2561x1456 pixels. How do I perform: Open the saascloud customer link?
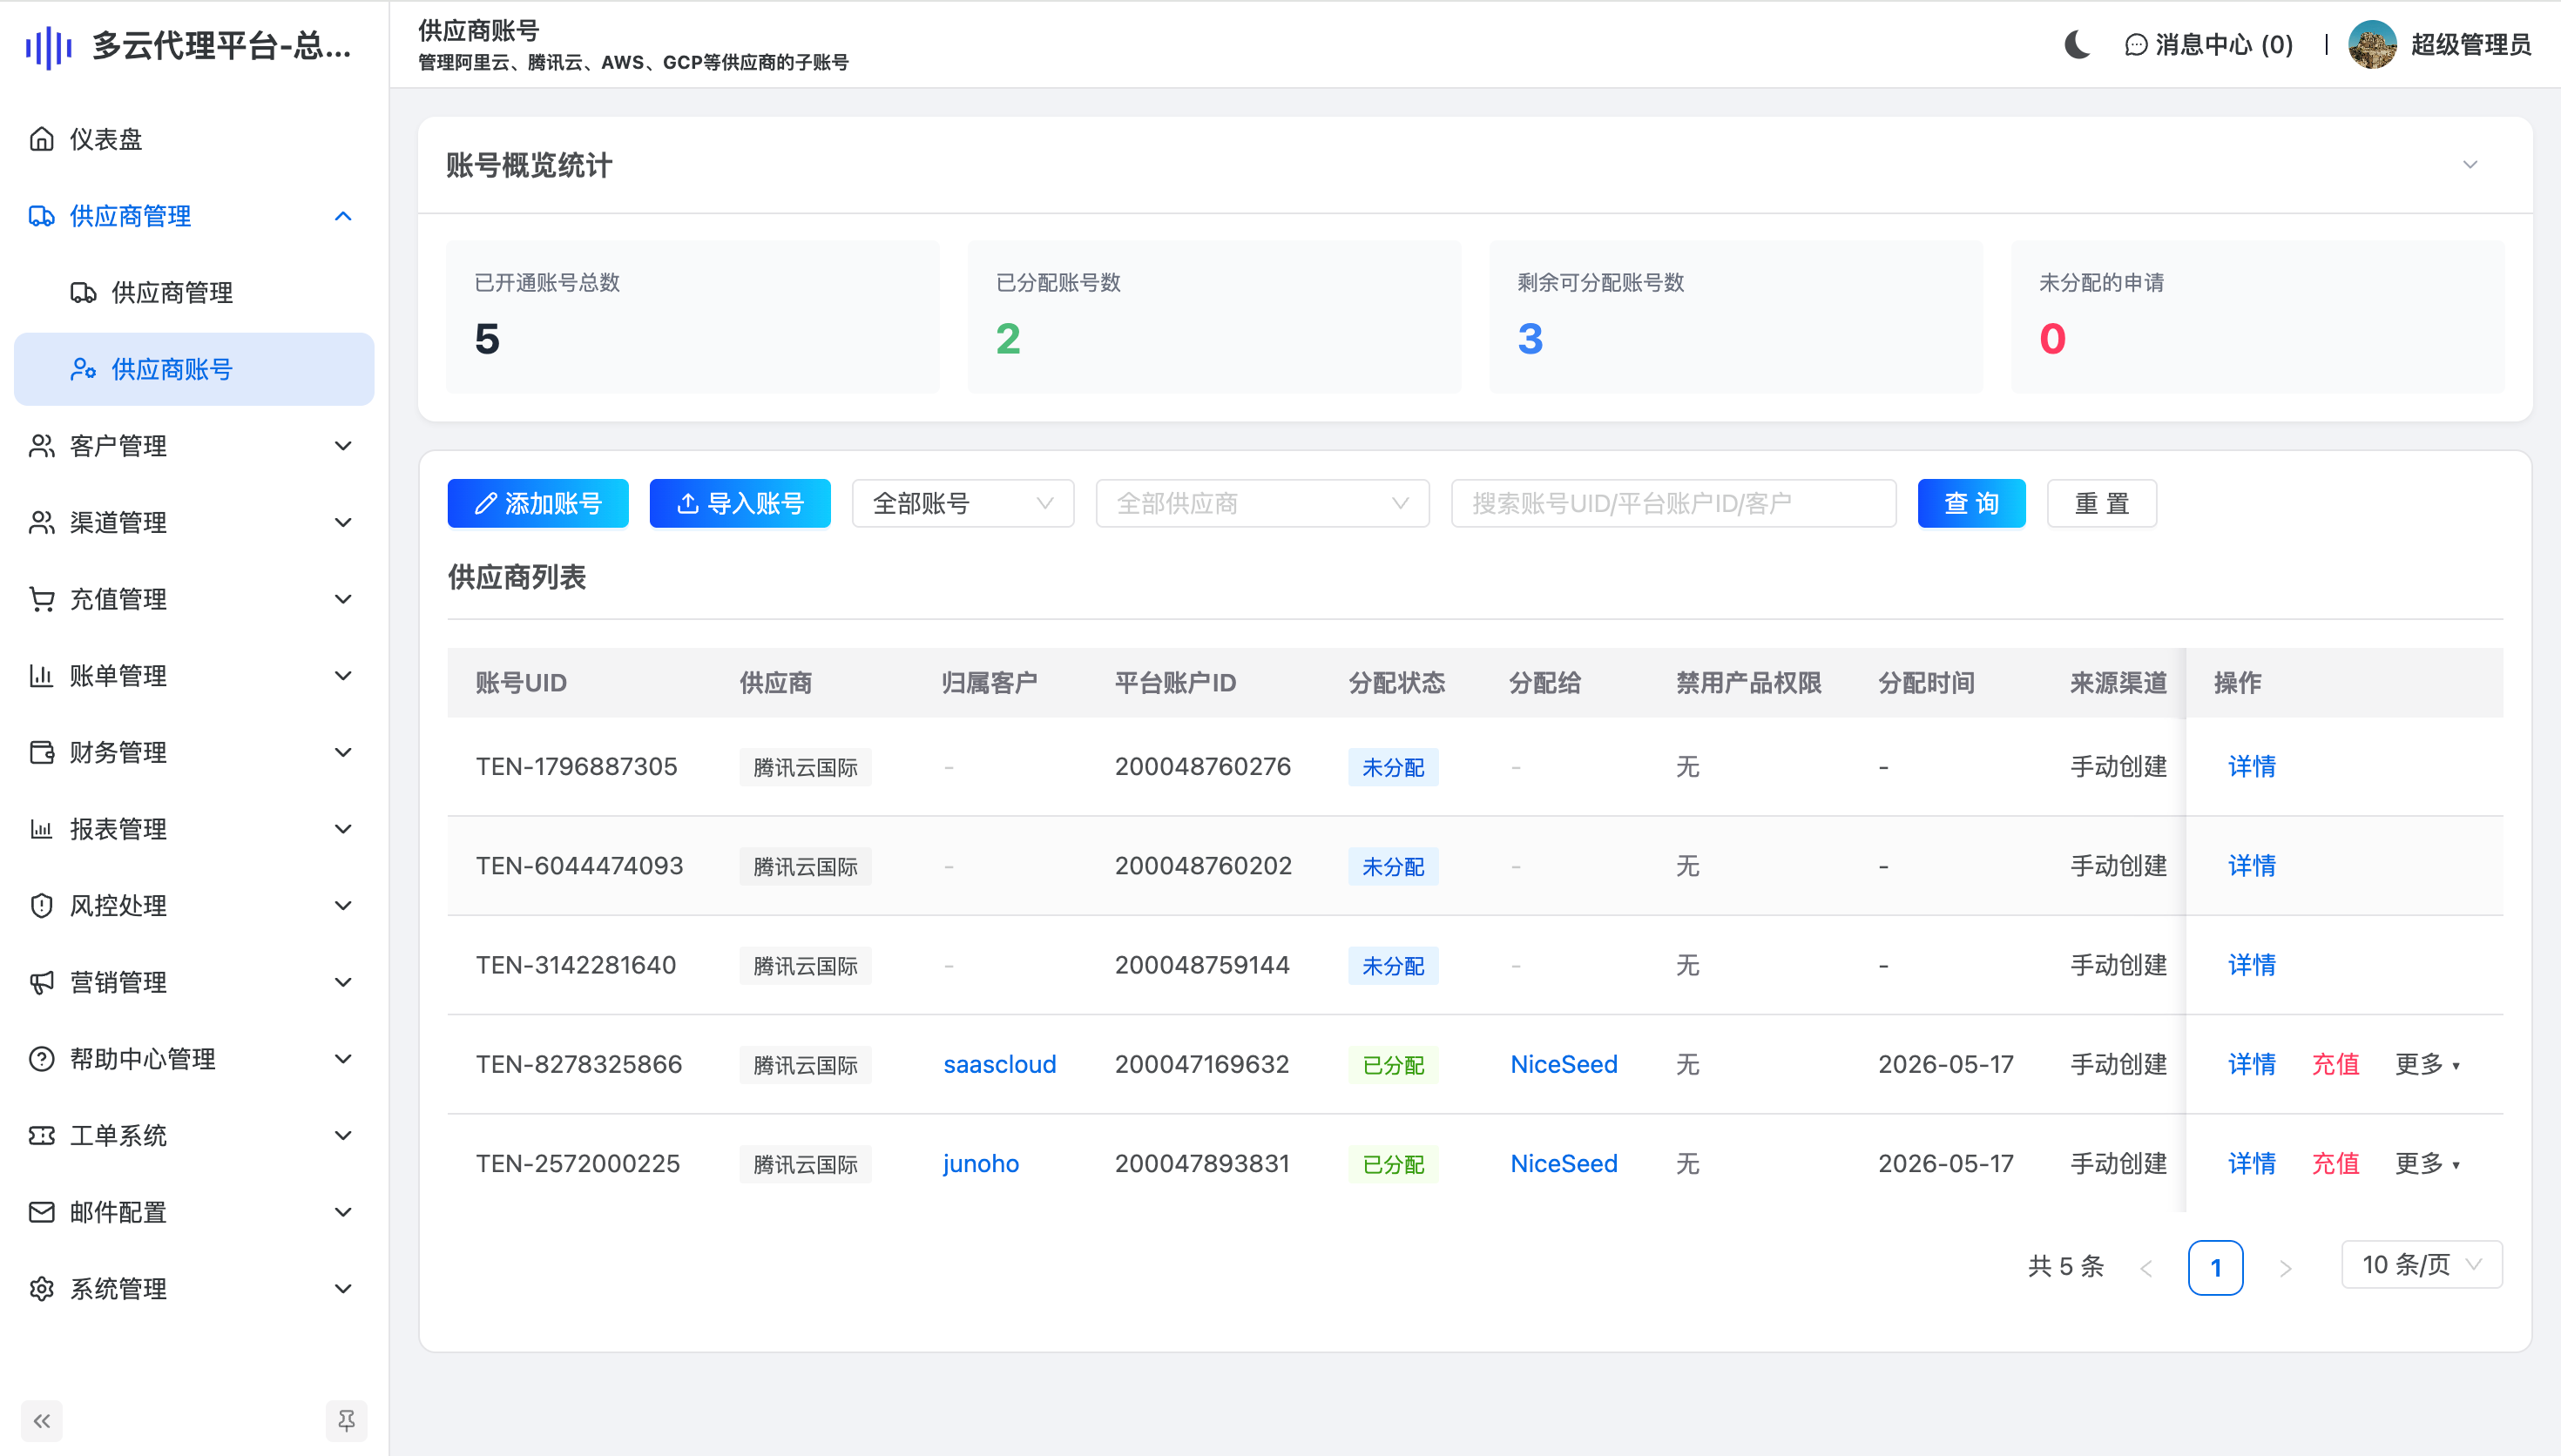tap(1000, 1065)
